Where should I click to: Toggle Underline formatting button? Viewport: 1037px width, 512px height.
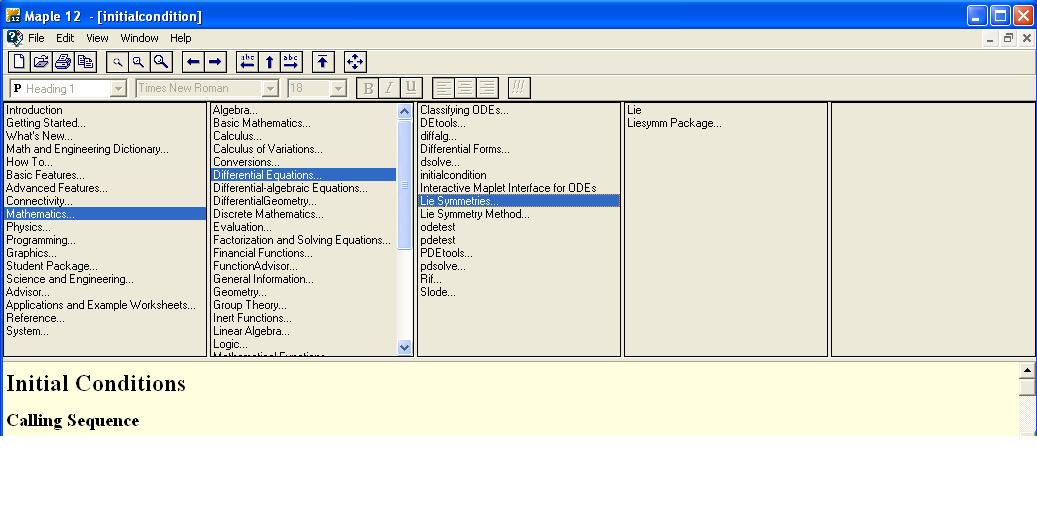(x=411, y=88)
